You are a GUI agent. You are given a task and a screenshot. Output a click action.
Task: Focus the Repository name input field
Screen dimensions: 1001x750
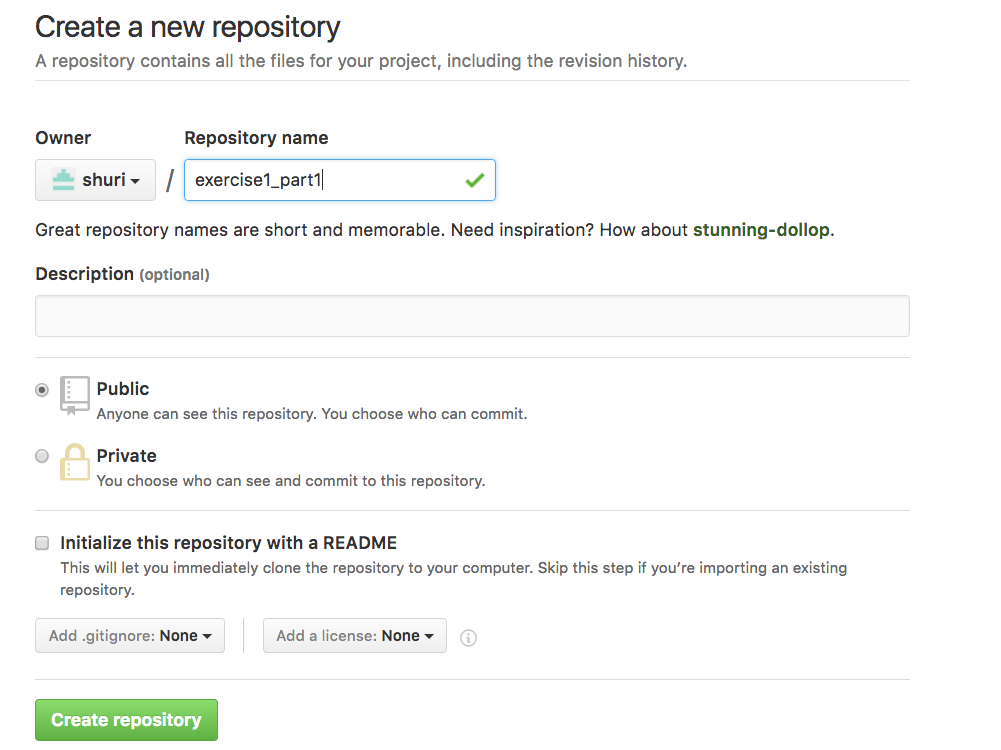tap(340, 180)
